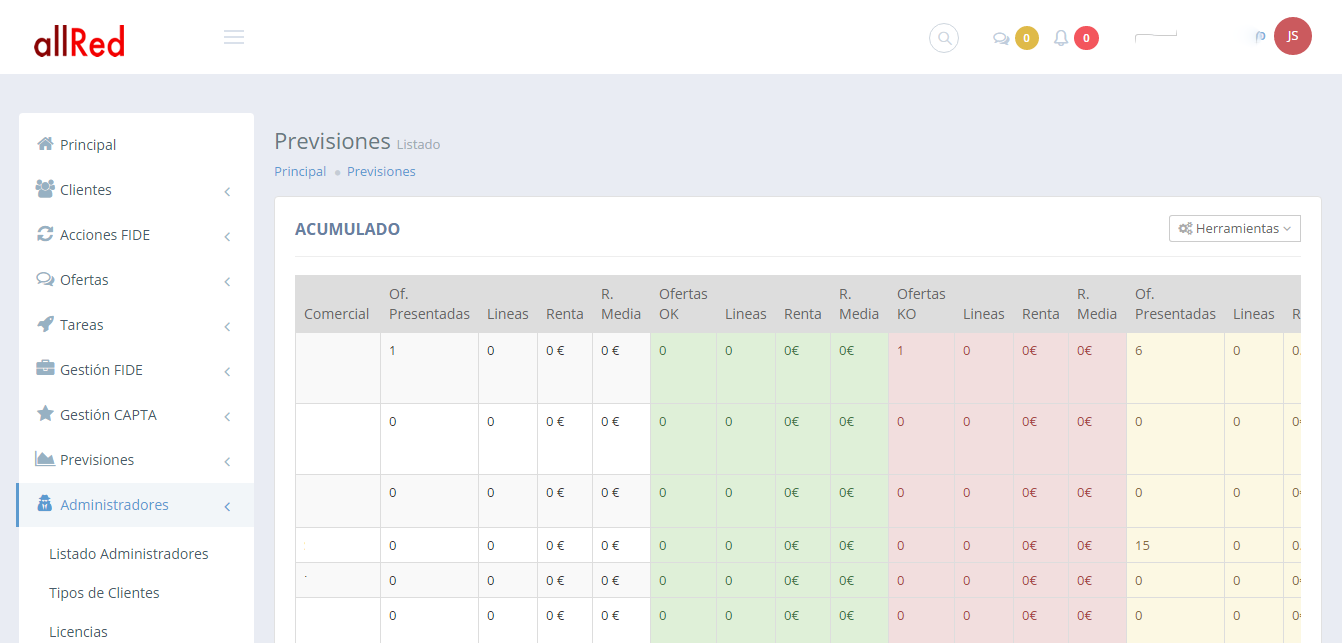This screenshot has width=1342, height=643.
Task: Click the Gestión CAPTA star icon
Action: click(x=45, y=414)
